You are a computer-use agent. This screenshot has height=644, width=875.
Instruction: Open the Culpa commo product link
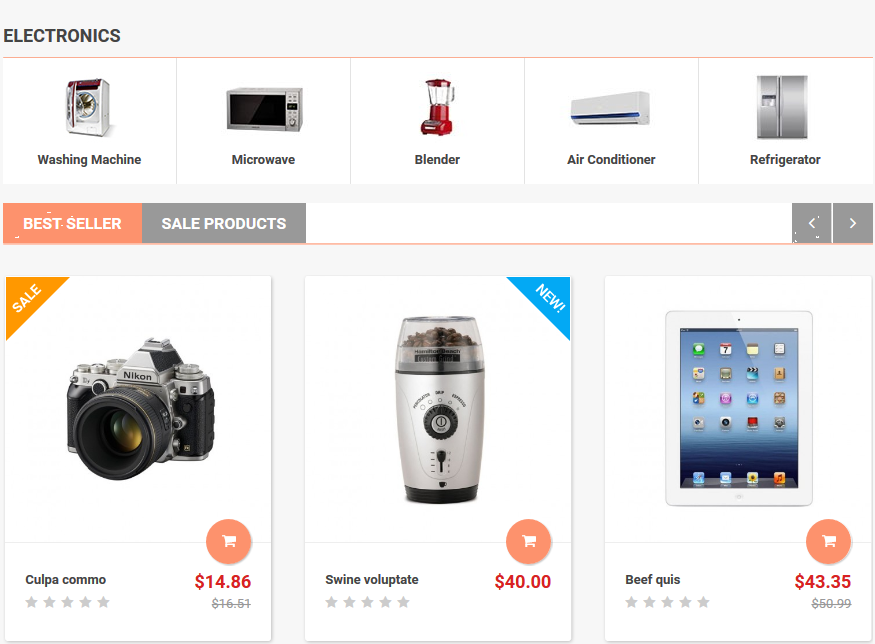pyautogui.click(x=66, y=580)
